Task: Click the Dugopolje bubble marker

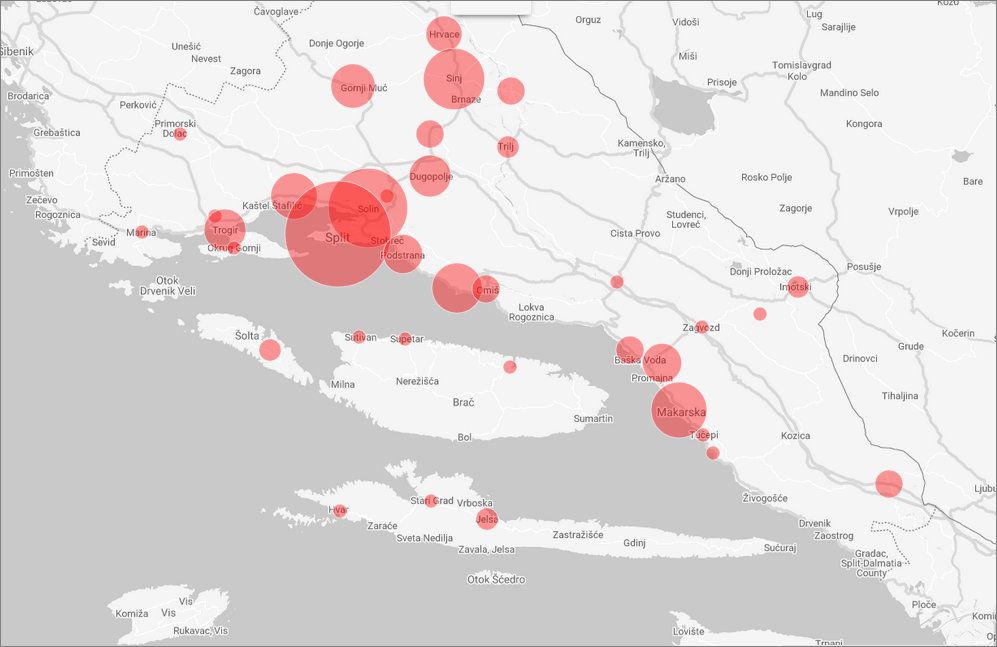Action: pyautogui.click(x=429, y=176)
